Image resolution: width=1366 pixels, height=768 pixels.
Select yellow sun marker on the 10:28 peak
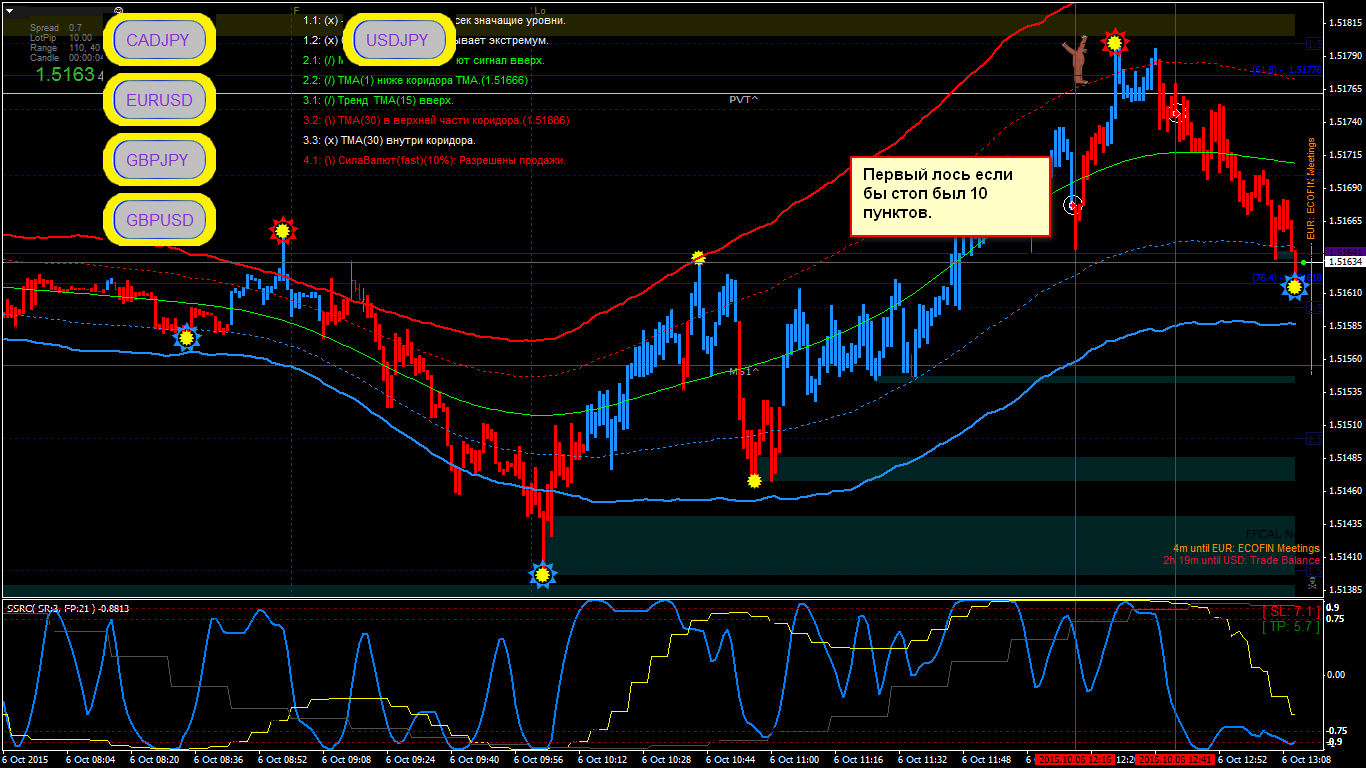[x=699, y=258]
